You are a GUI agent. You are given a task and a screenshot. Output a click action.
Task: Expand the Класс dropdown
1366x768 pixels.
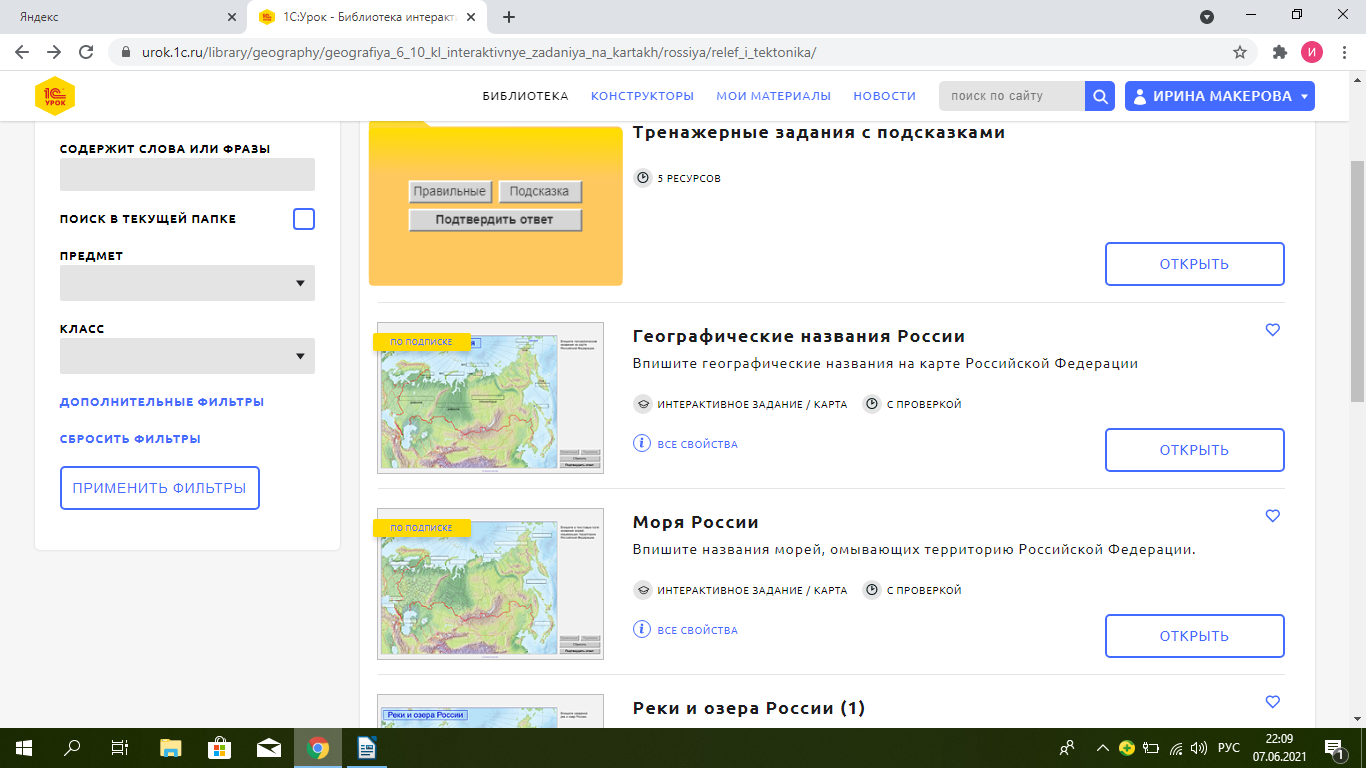(x=187, y=356)
